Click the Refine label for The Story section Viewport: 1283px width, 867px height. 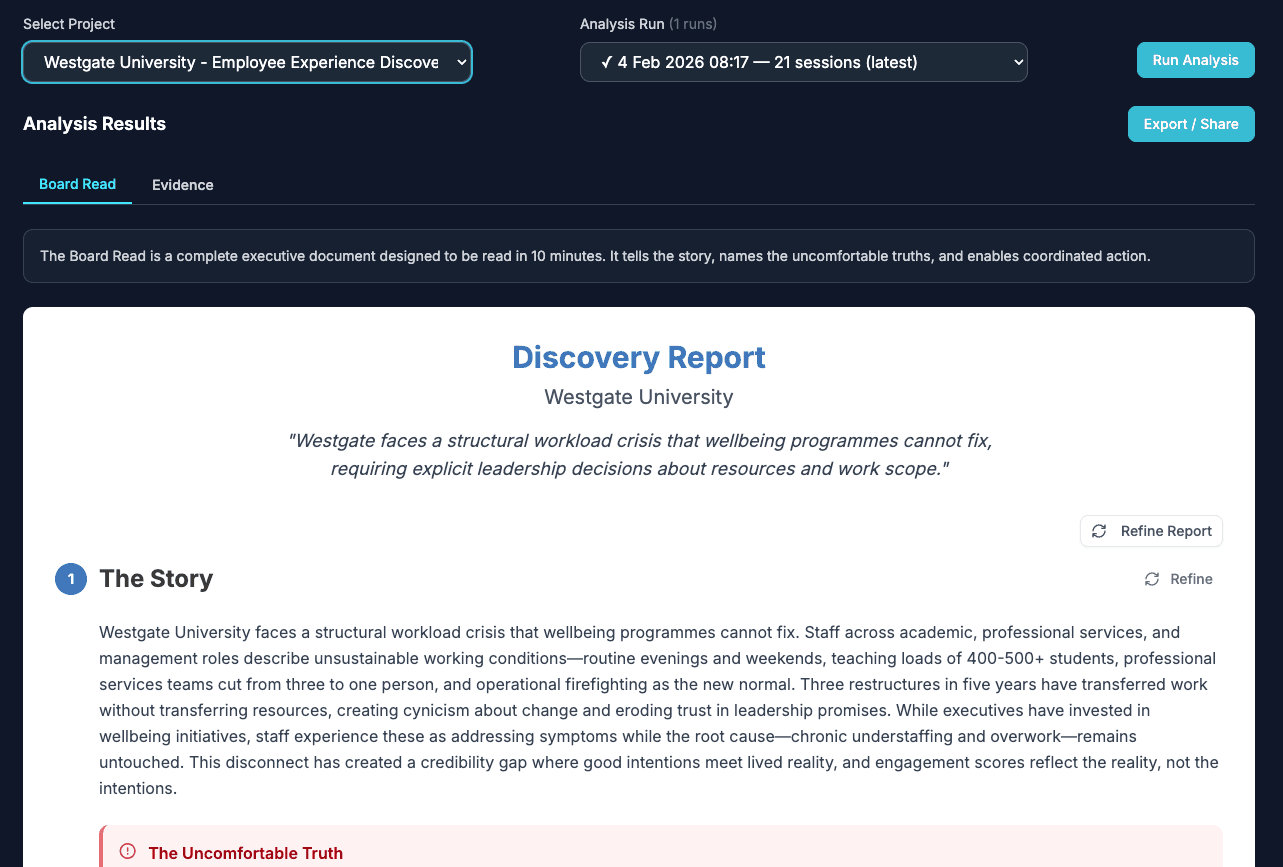[1191, 579]
